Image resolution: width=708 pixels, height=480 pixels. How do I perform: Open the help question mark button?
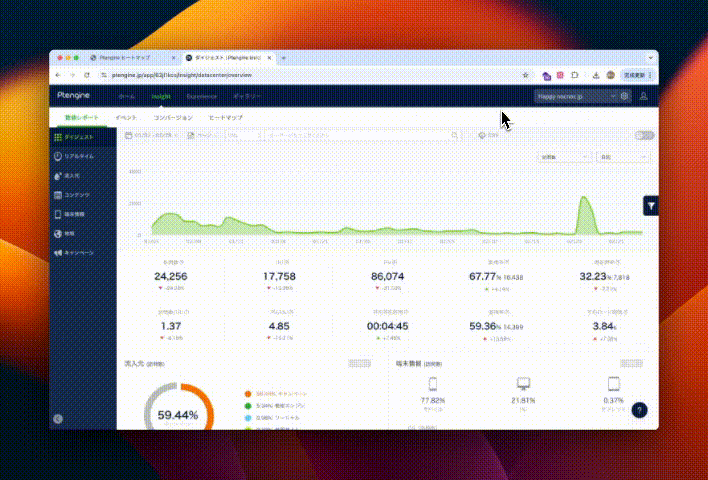640,410
